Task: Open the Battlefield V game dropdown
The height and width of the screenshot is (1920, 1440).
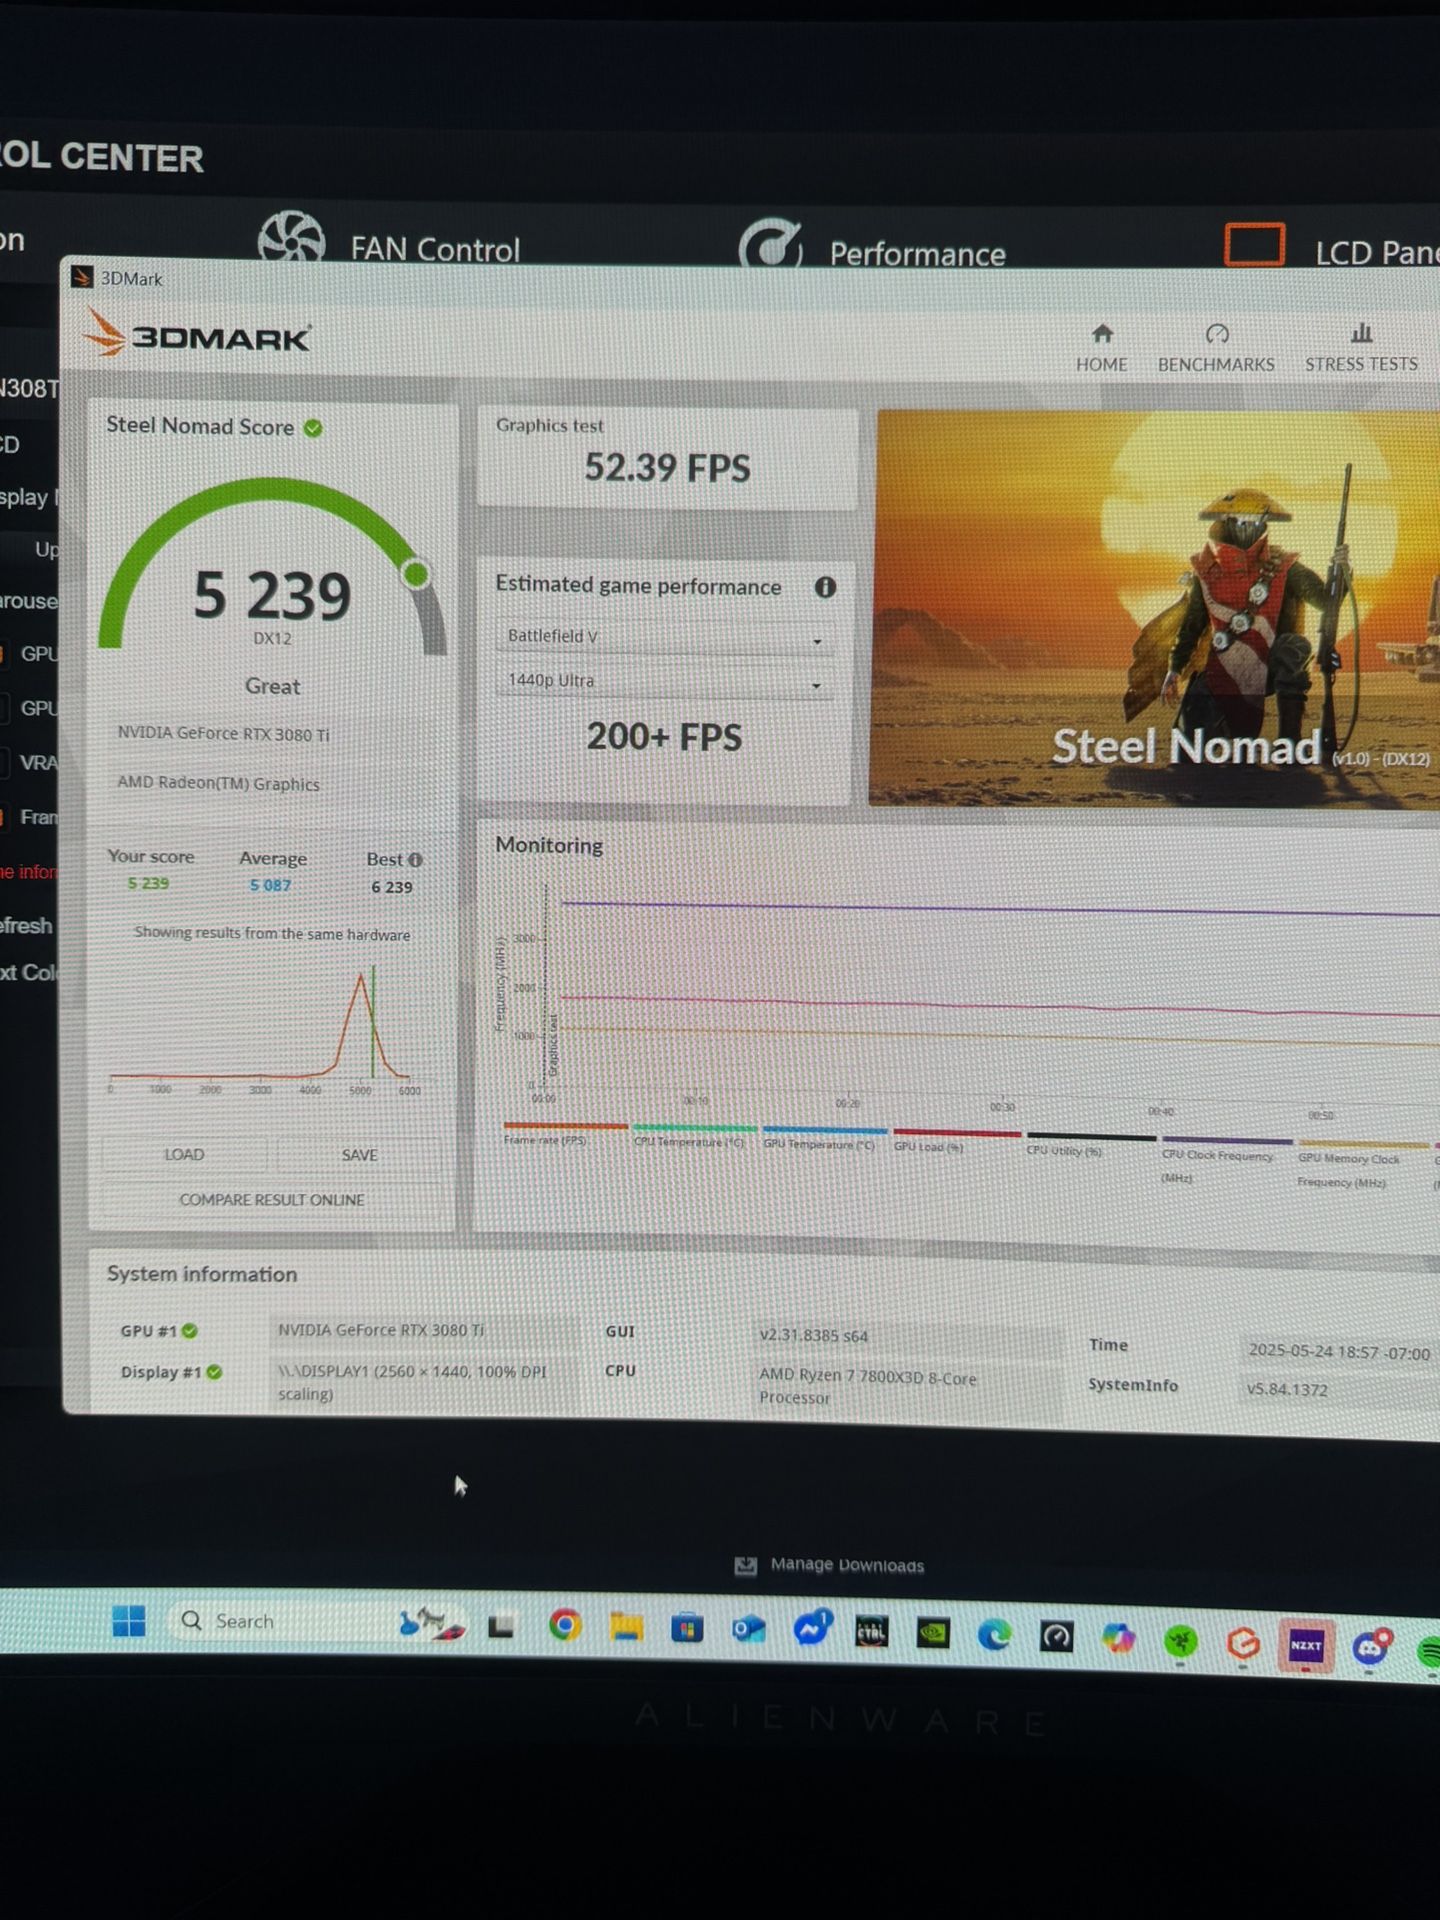Action: click(664, 636)
